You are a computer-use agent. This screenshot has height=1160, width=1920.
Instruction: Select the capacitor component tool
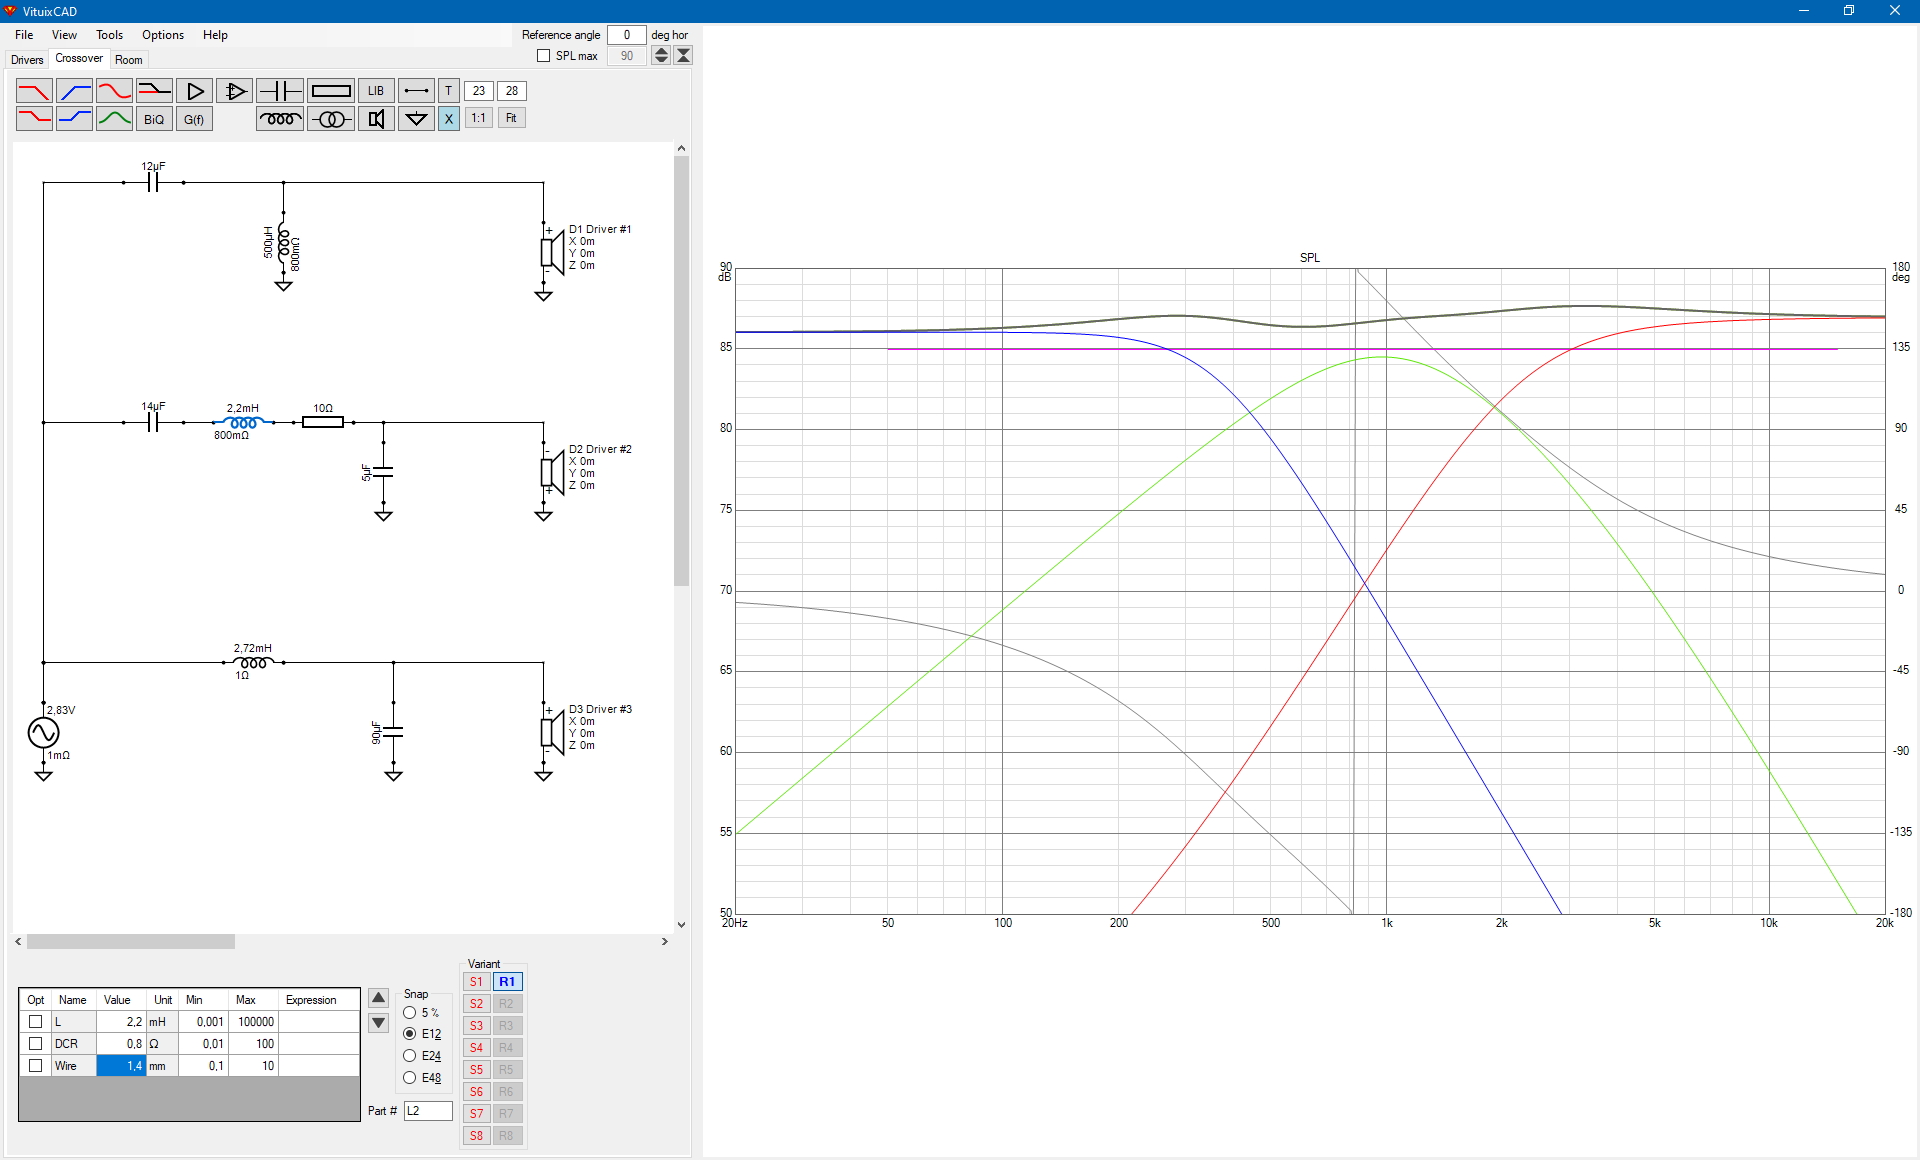point(280,91)
